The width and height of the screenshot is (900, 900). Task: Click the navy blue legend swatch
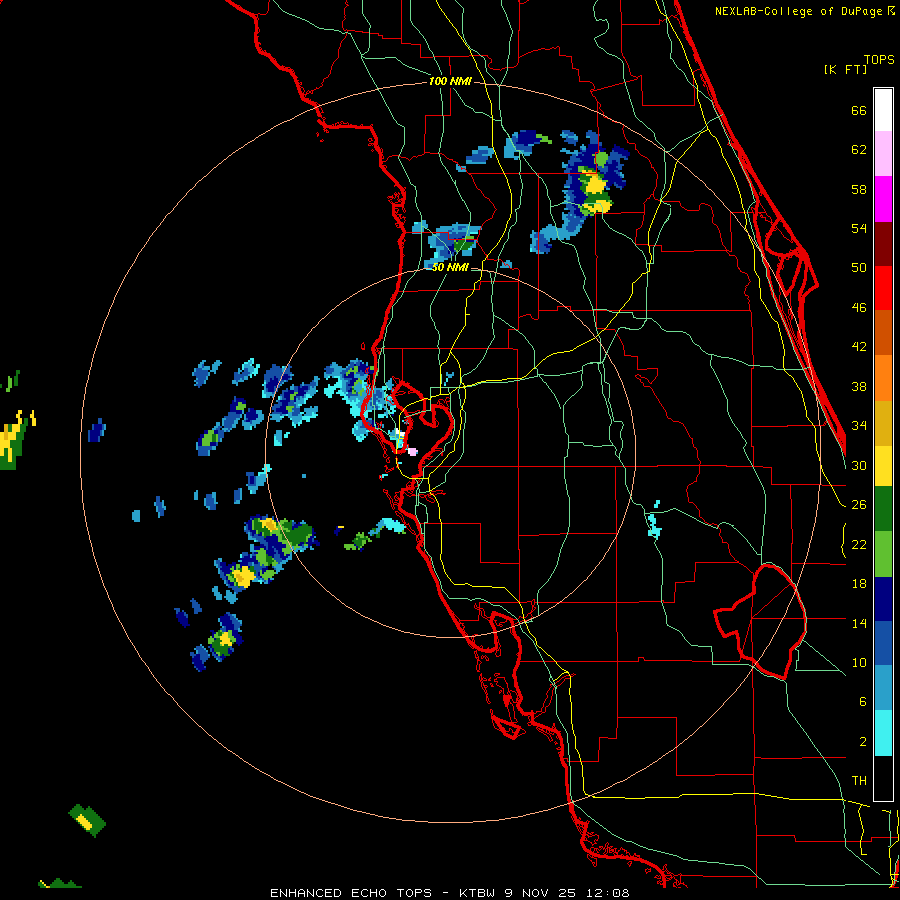pos(883,599)
